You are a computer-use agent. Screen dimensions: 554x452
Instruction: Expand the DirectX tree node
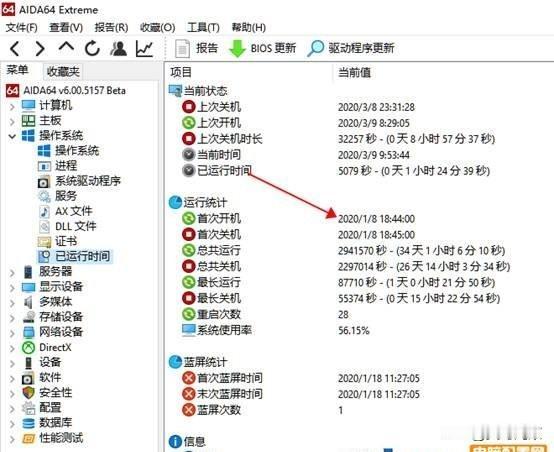(12, 348)
